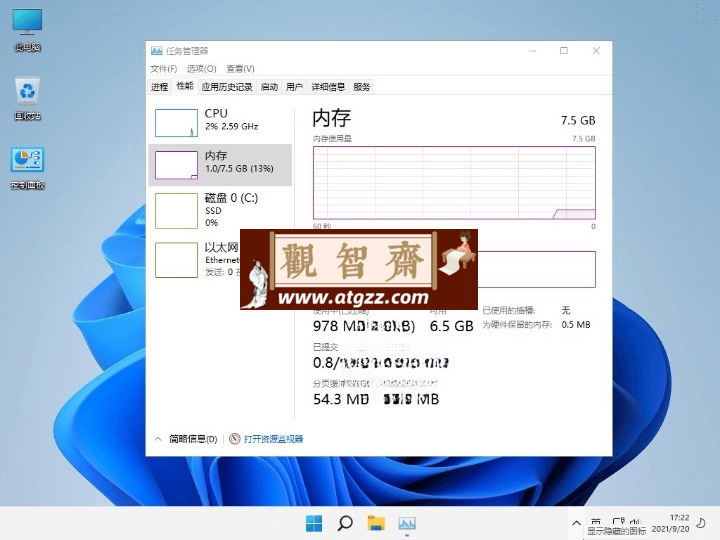
Task: Switch to the 启动 tab
Action: pyautogui.click(x=269, y=87)
